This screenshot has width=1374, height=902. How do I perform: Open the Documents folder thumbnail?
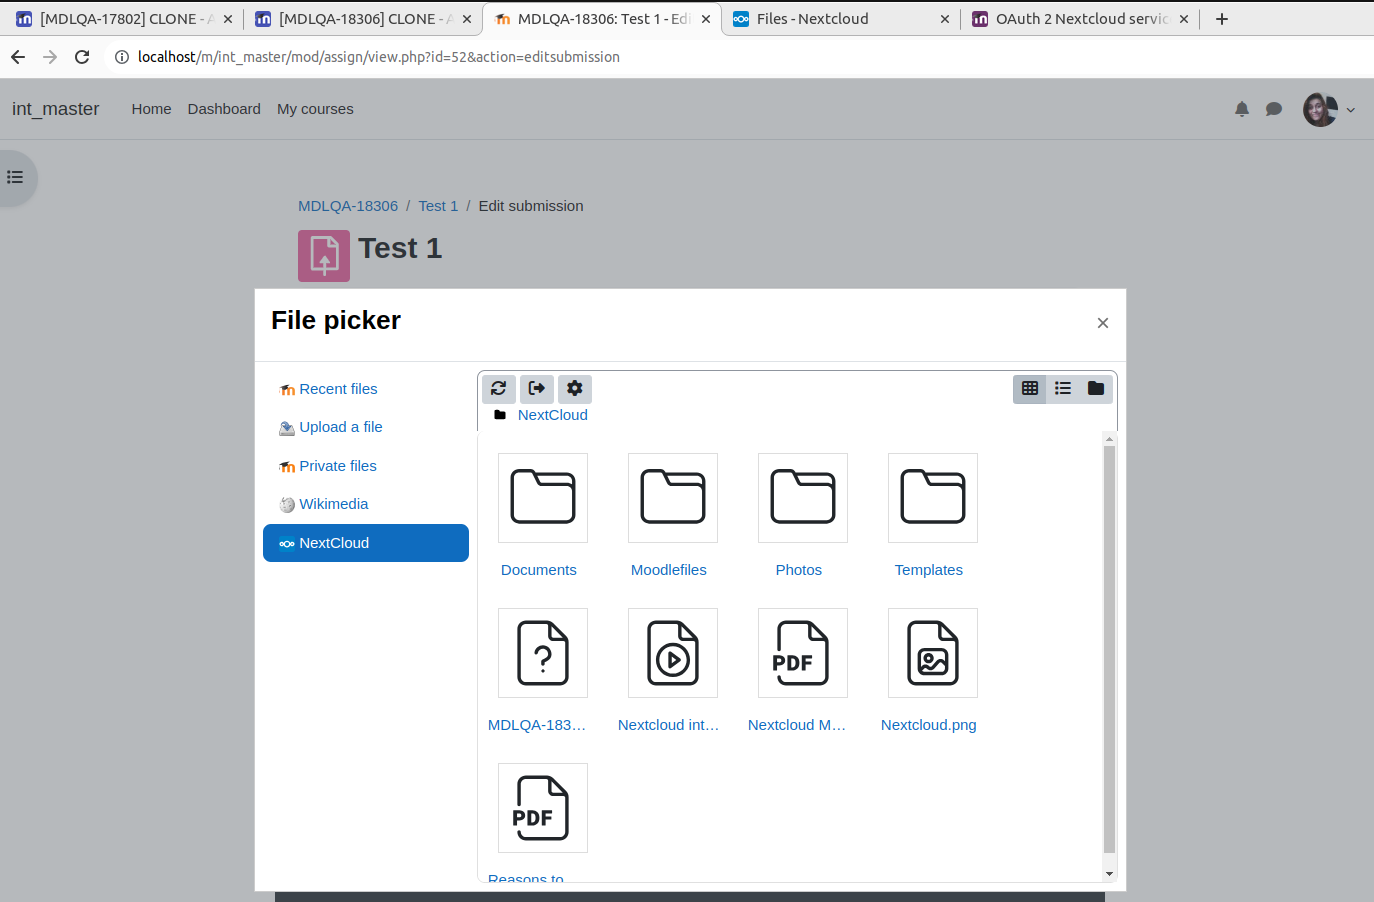pos(543,498)
